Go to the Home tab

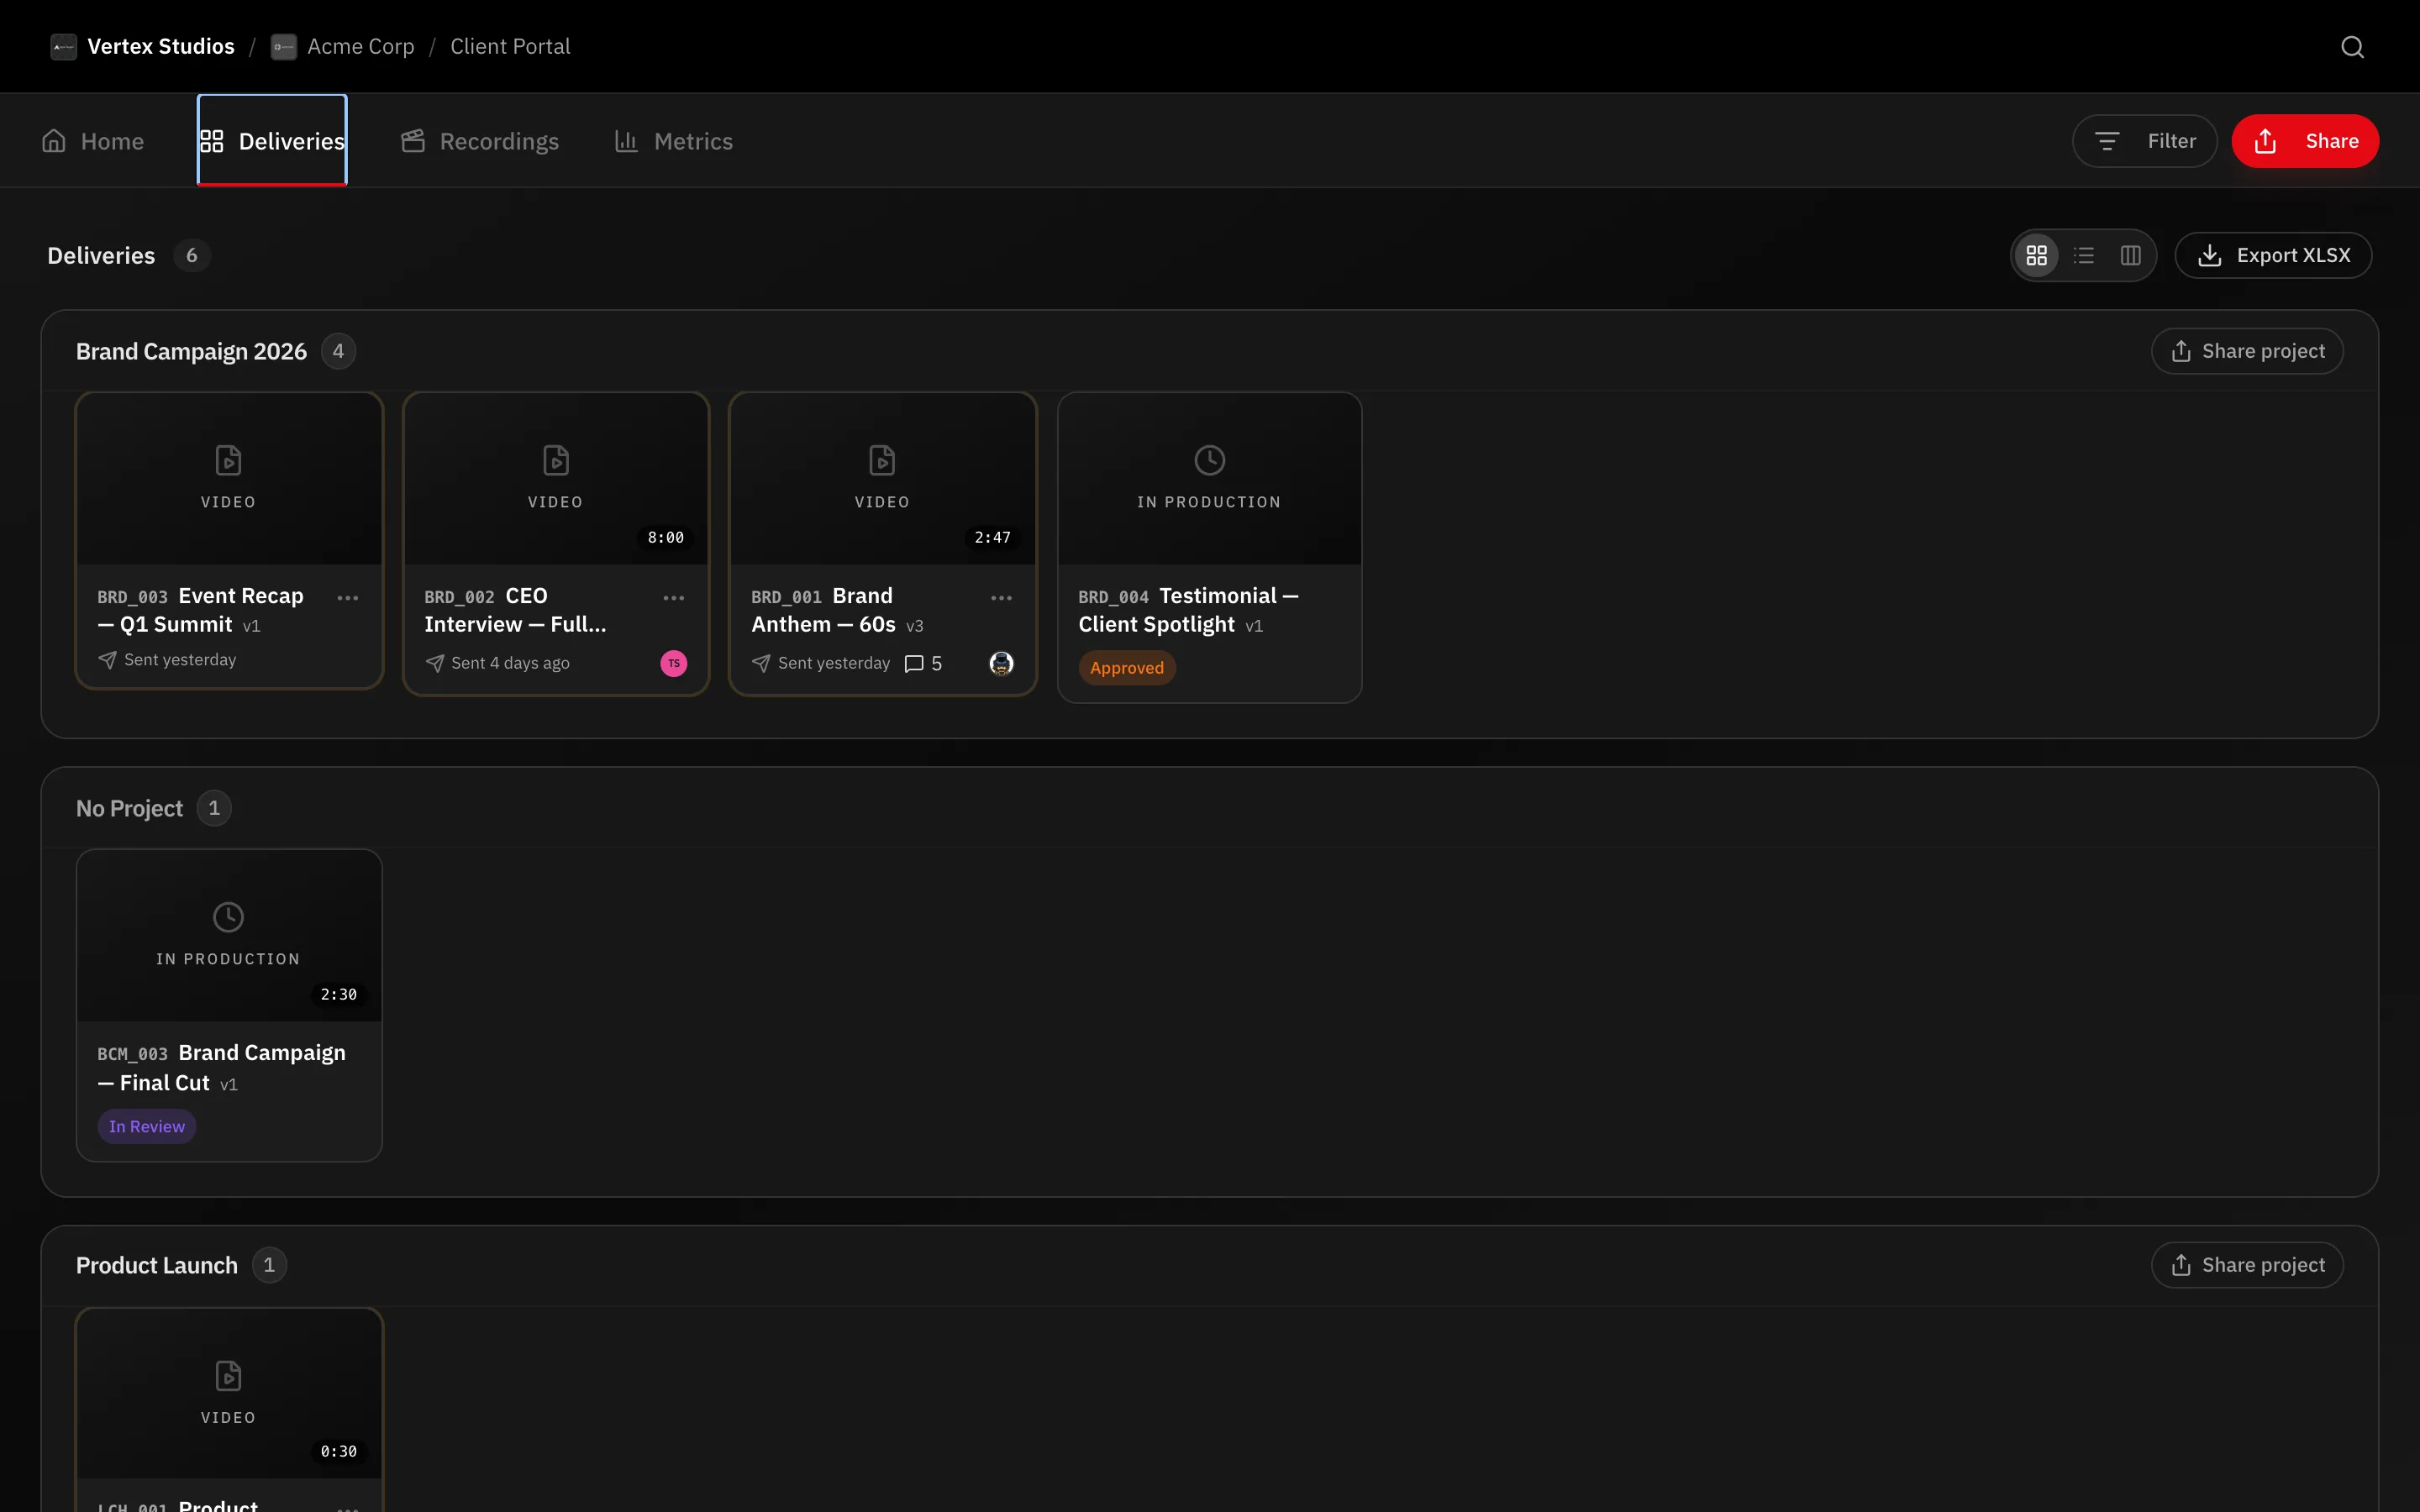(93, 142)
